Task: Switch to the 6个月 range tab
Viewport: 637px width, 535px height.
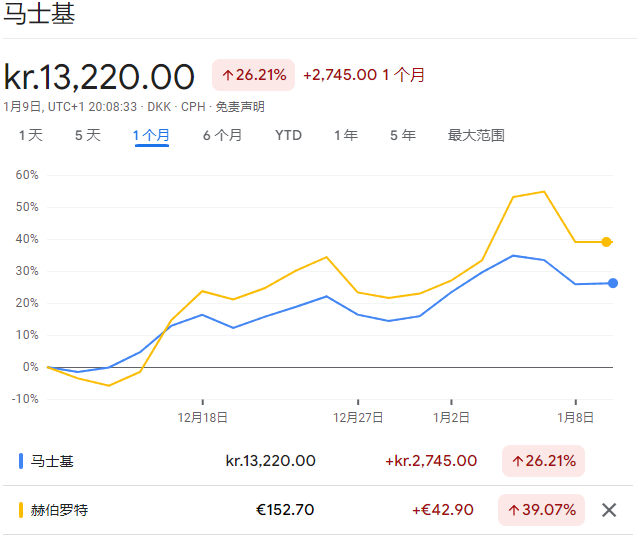Action: pos(222,136)
